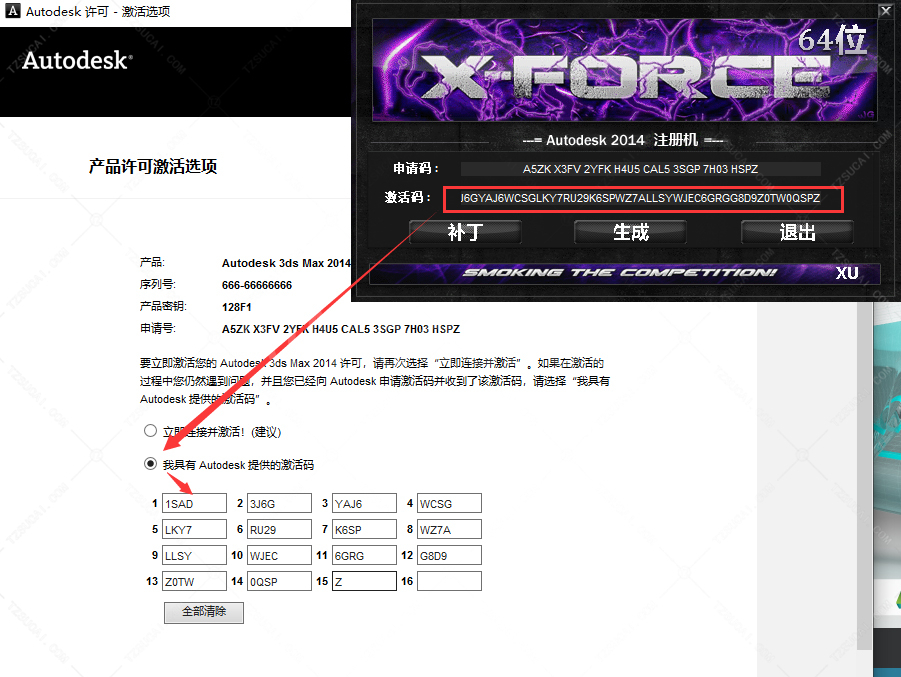This screenshot has height=677, width=901.
Task: Click the product key value '128F1'
Action: coord(237,307)
